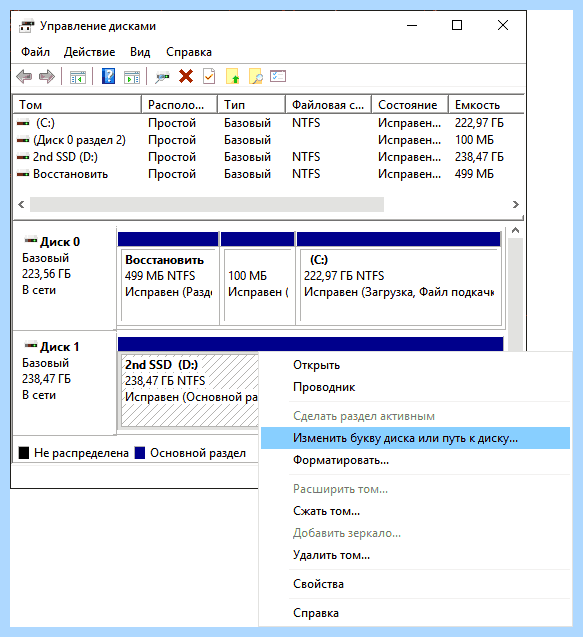Click volume icon of Диск 0 раздел 2
Screen dimensions: 583x637
coord(23,140)
